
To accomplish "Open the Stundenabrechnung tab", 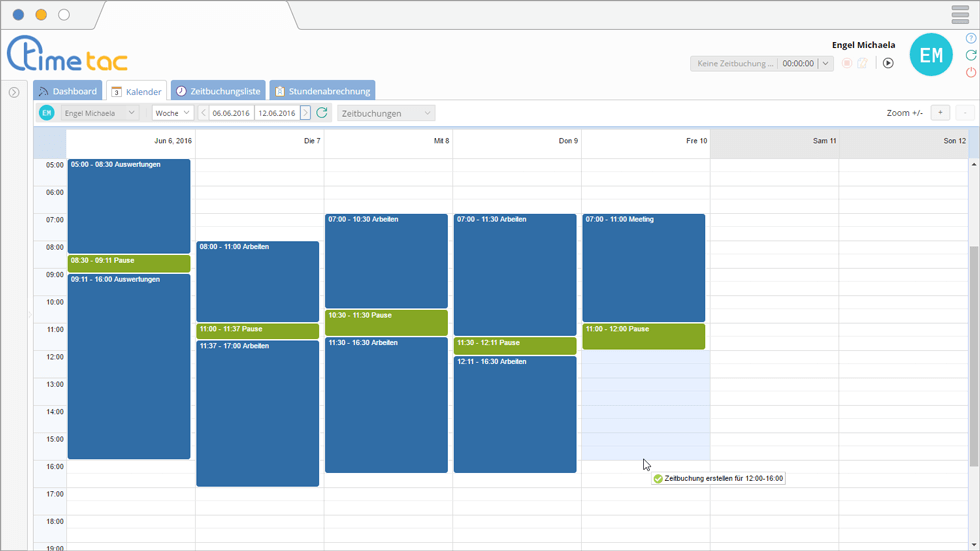I will tap(322, 91).
